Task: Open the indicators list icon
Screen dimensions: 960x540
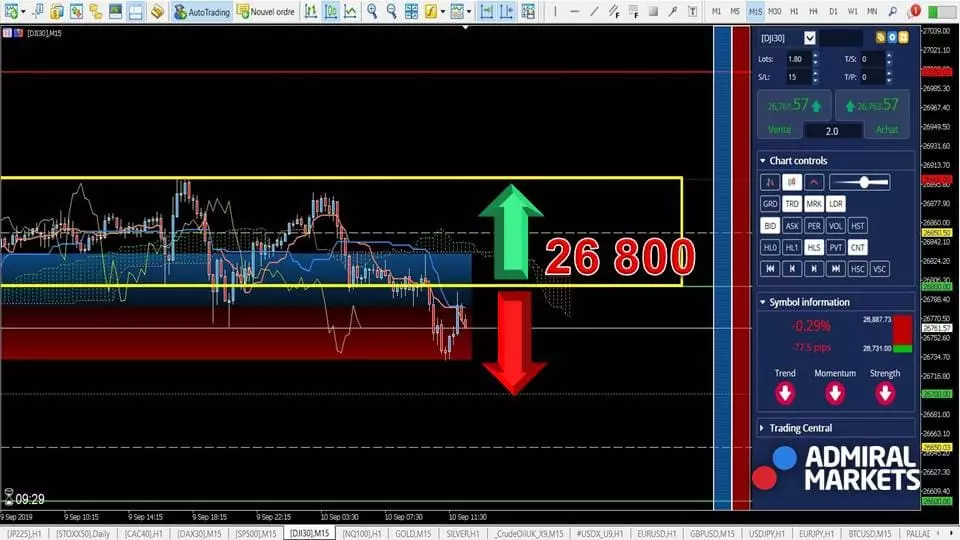Action: tap(431, 11)
